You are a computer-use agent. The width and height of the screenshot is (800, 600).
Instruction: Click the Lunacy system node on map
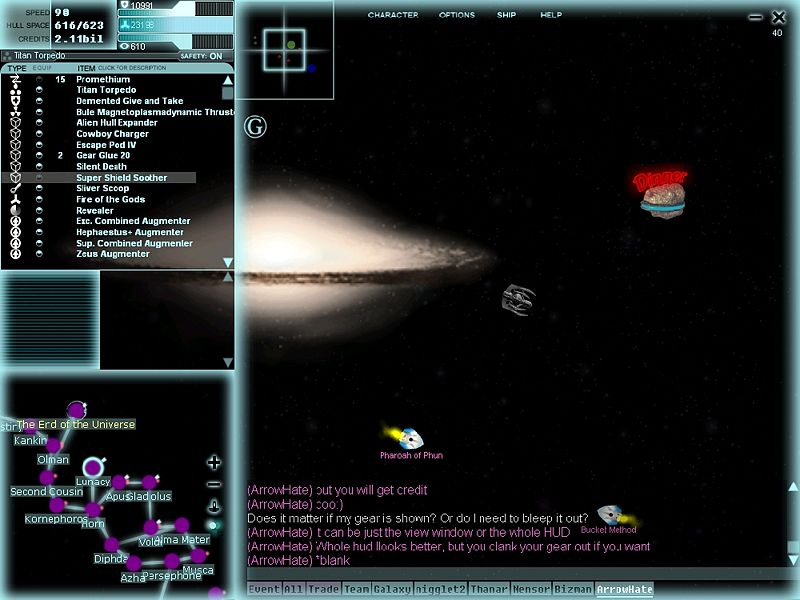94,466
